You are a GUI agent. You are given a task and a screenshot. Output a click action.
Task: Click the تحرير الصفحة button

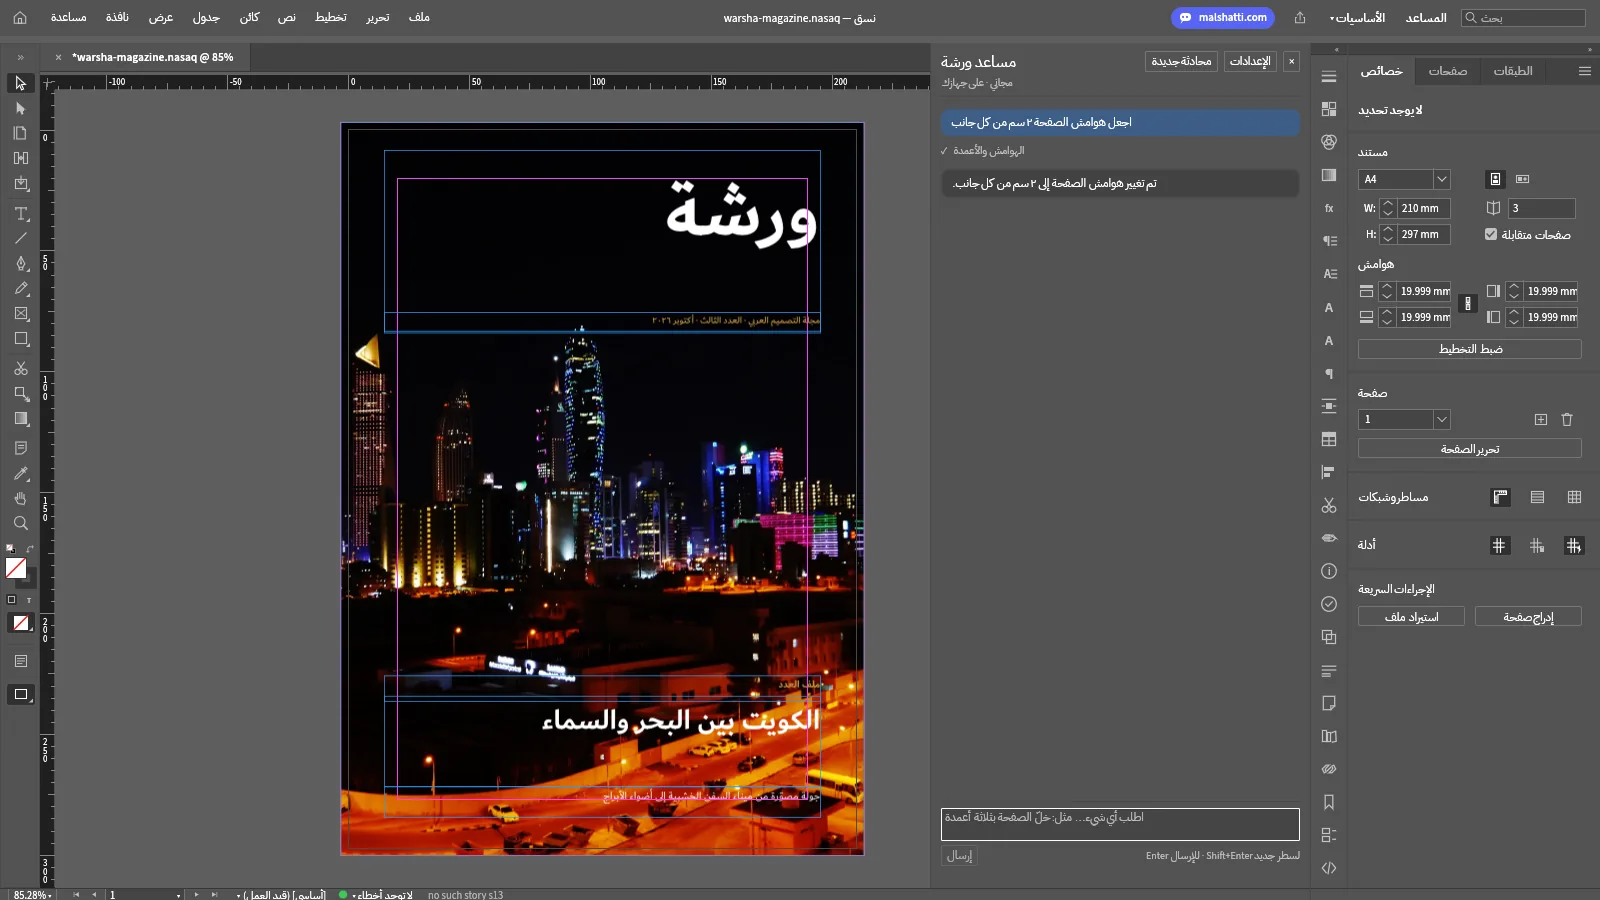tap(1470, 449)
